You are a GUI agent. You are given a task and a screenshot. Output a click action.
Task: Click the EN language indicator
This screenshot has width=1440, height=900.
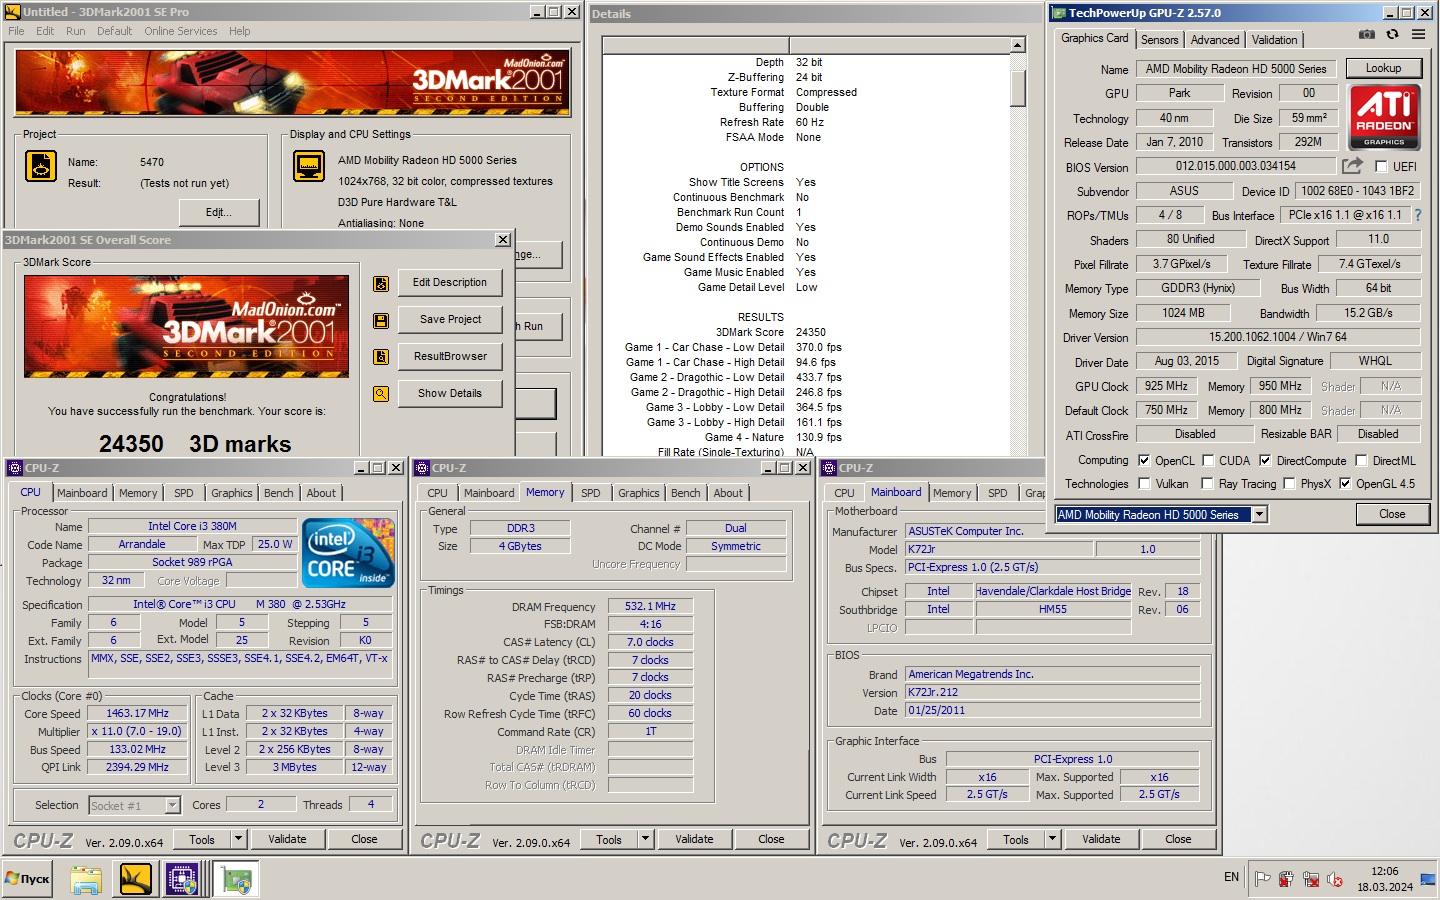coord(1231,877)
